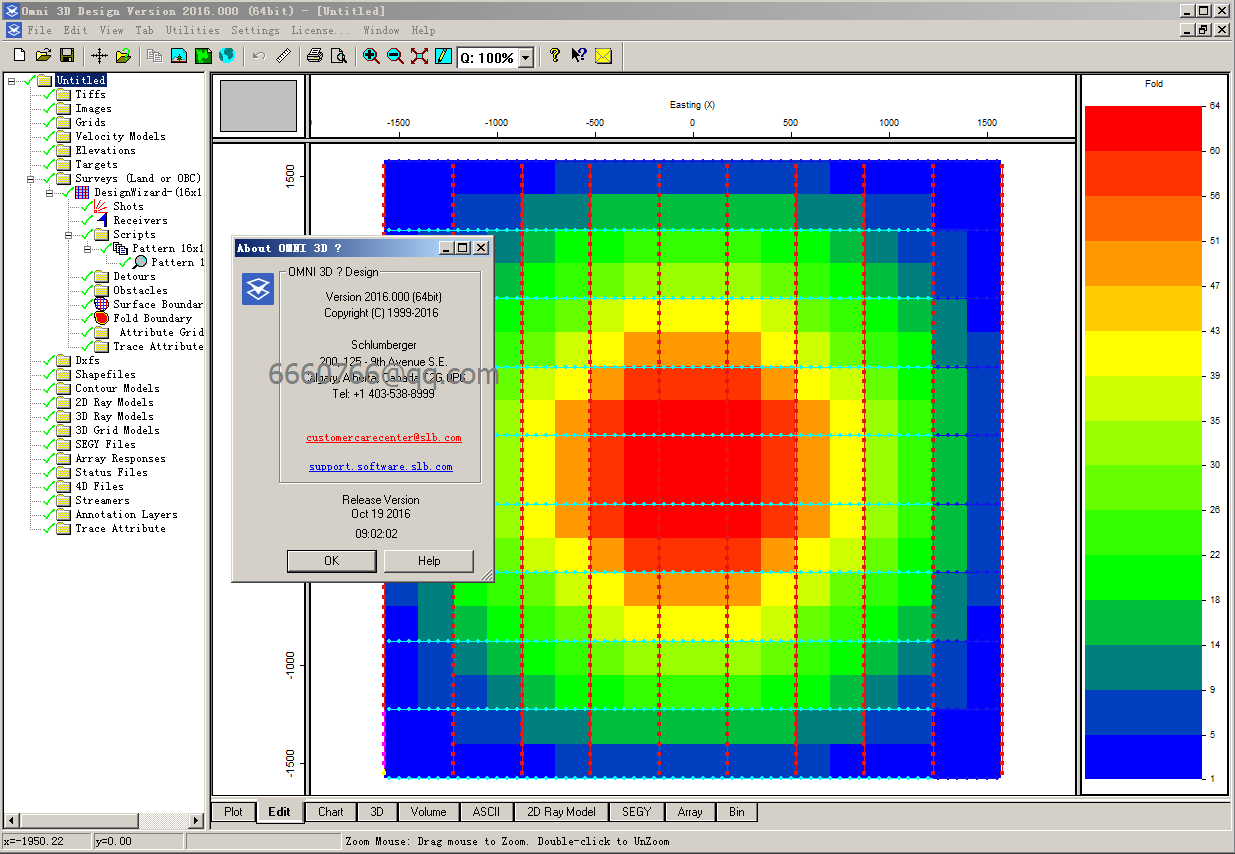Open the Utilities menu

192,31
